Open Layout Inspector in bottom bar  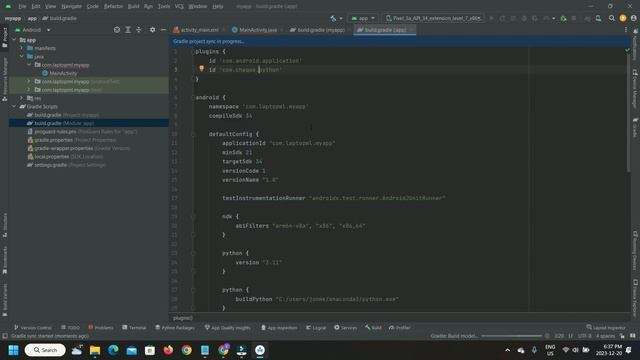tap(606, 327)
